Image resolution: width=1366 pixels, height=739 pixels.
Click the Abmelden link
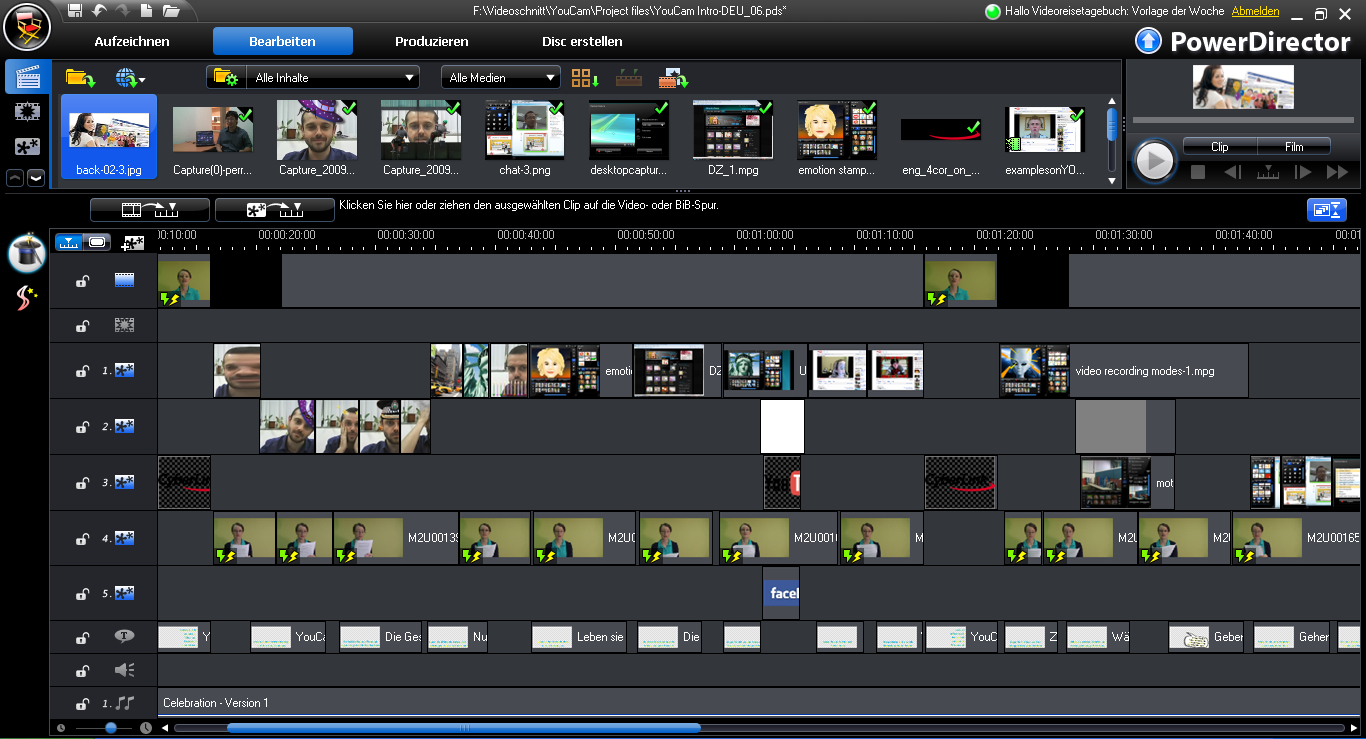click(x=1256, y=12)
